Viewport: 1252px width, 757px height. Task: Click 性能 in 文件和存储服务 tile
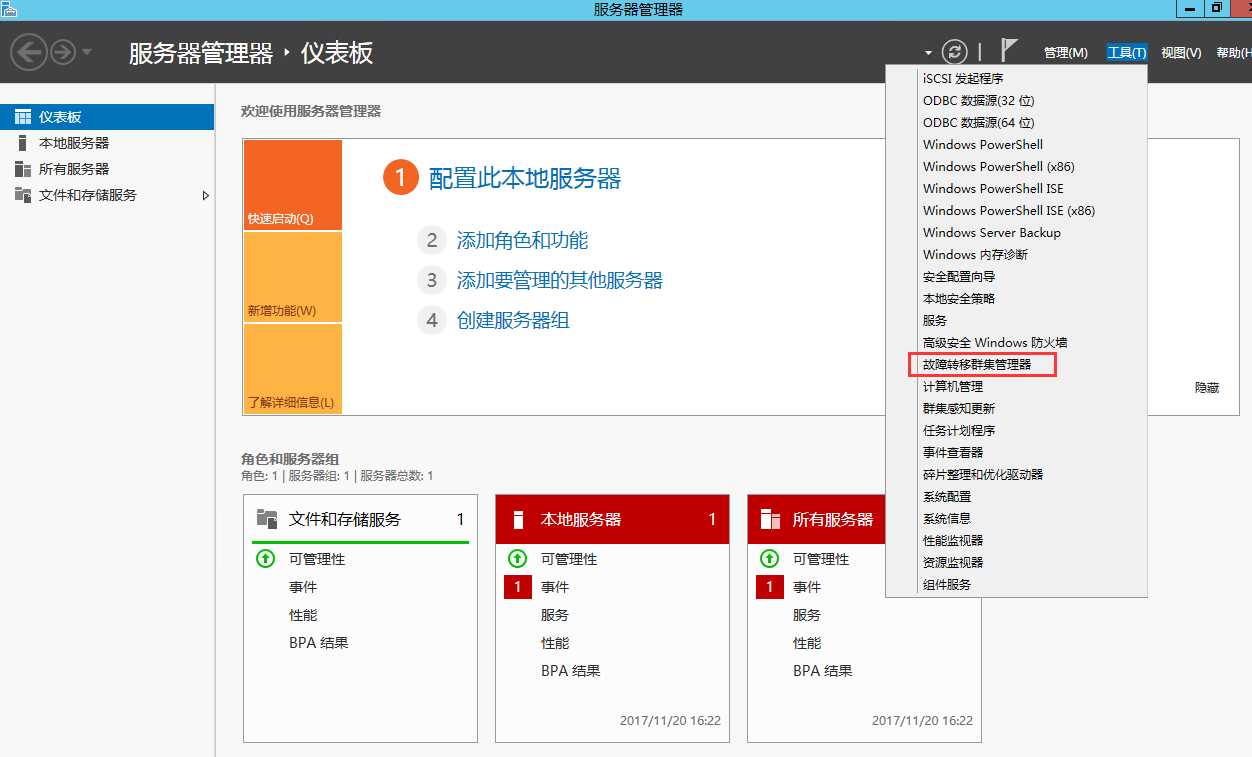click(x=303, y=615)
